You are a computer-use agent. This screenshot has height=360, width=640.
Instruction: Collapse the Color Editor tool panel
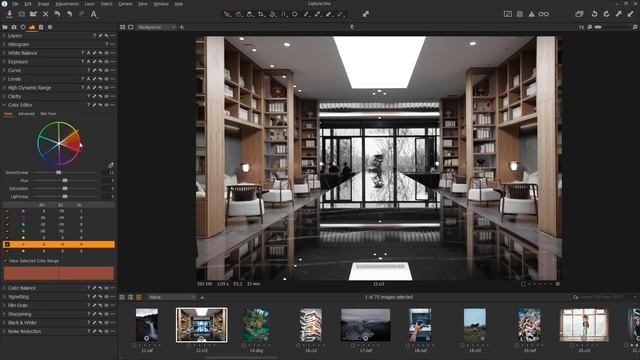click(4, 105)
